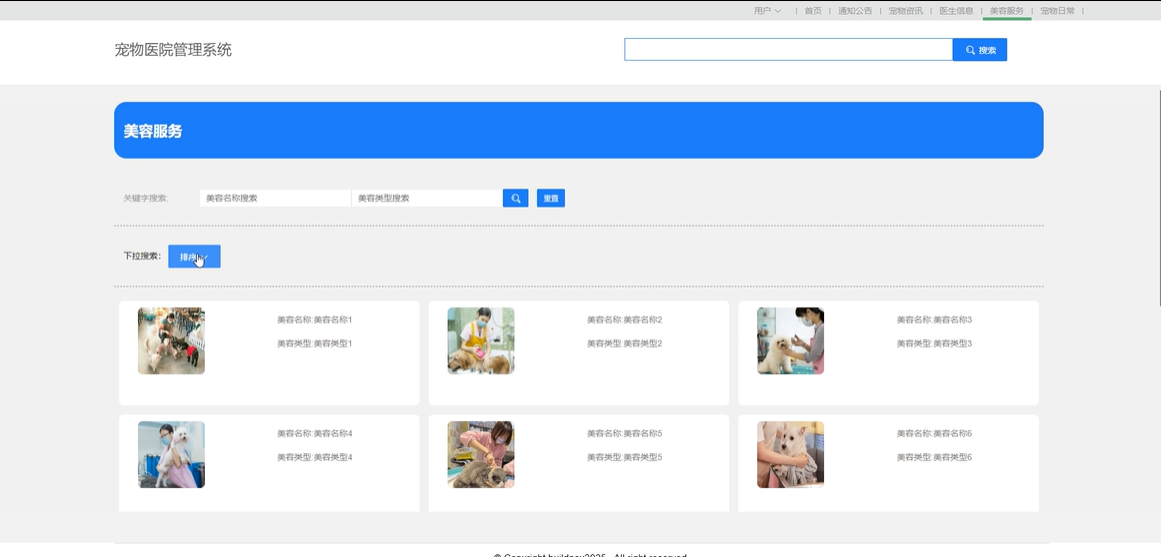Click the magnifier keyword search button
The height and width of the screenshot is (557, 1161).
(x=515, y=198)
